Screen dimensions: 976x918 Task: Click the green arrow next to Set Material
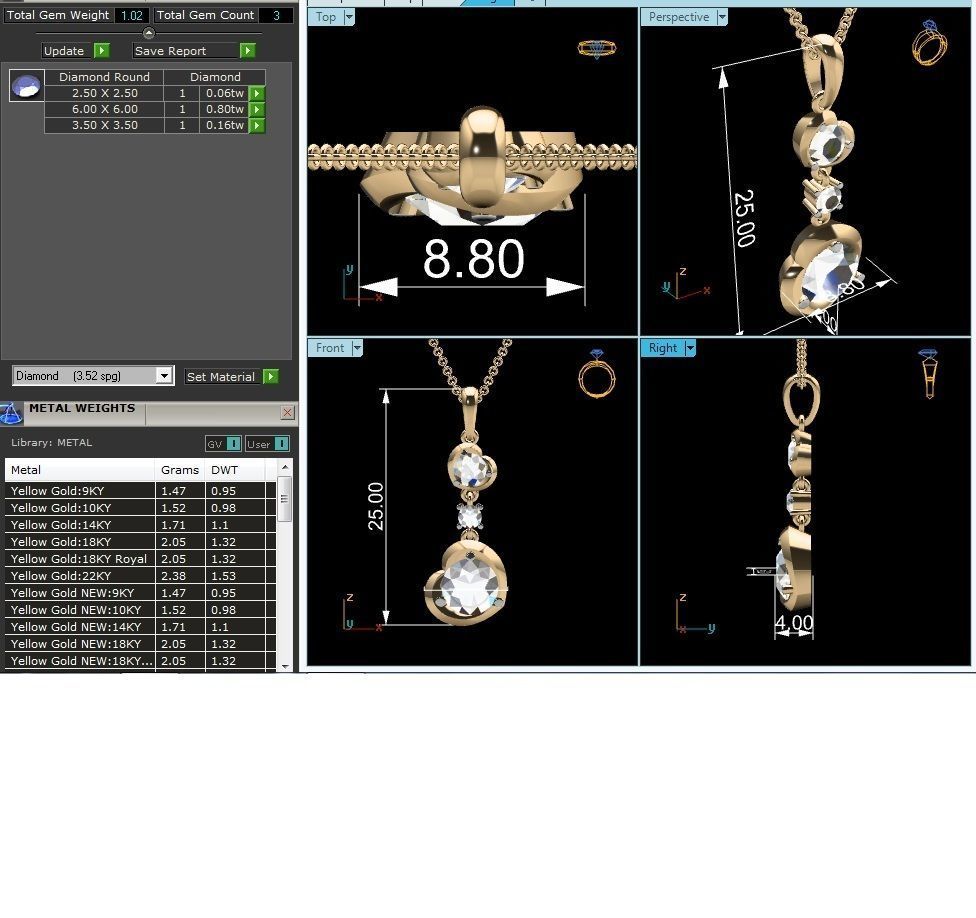coord(271,377)
